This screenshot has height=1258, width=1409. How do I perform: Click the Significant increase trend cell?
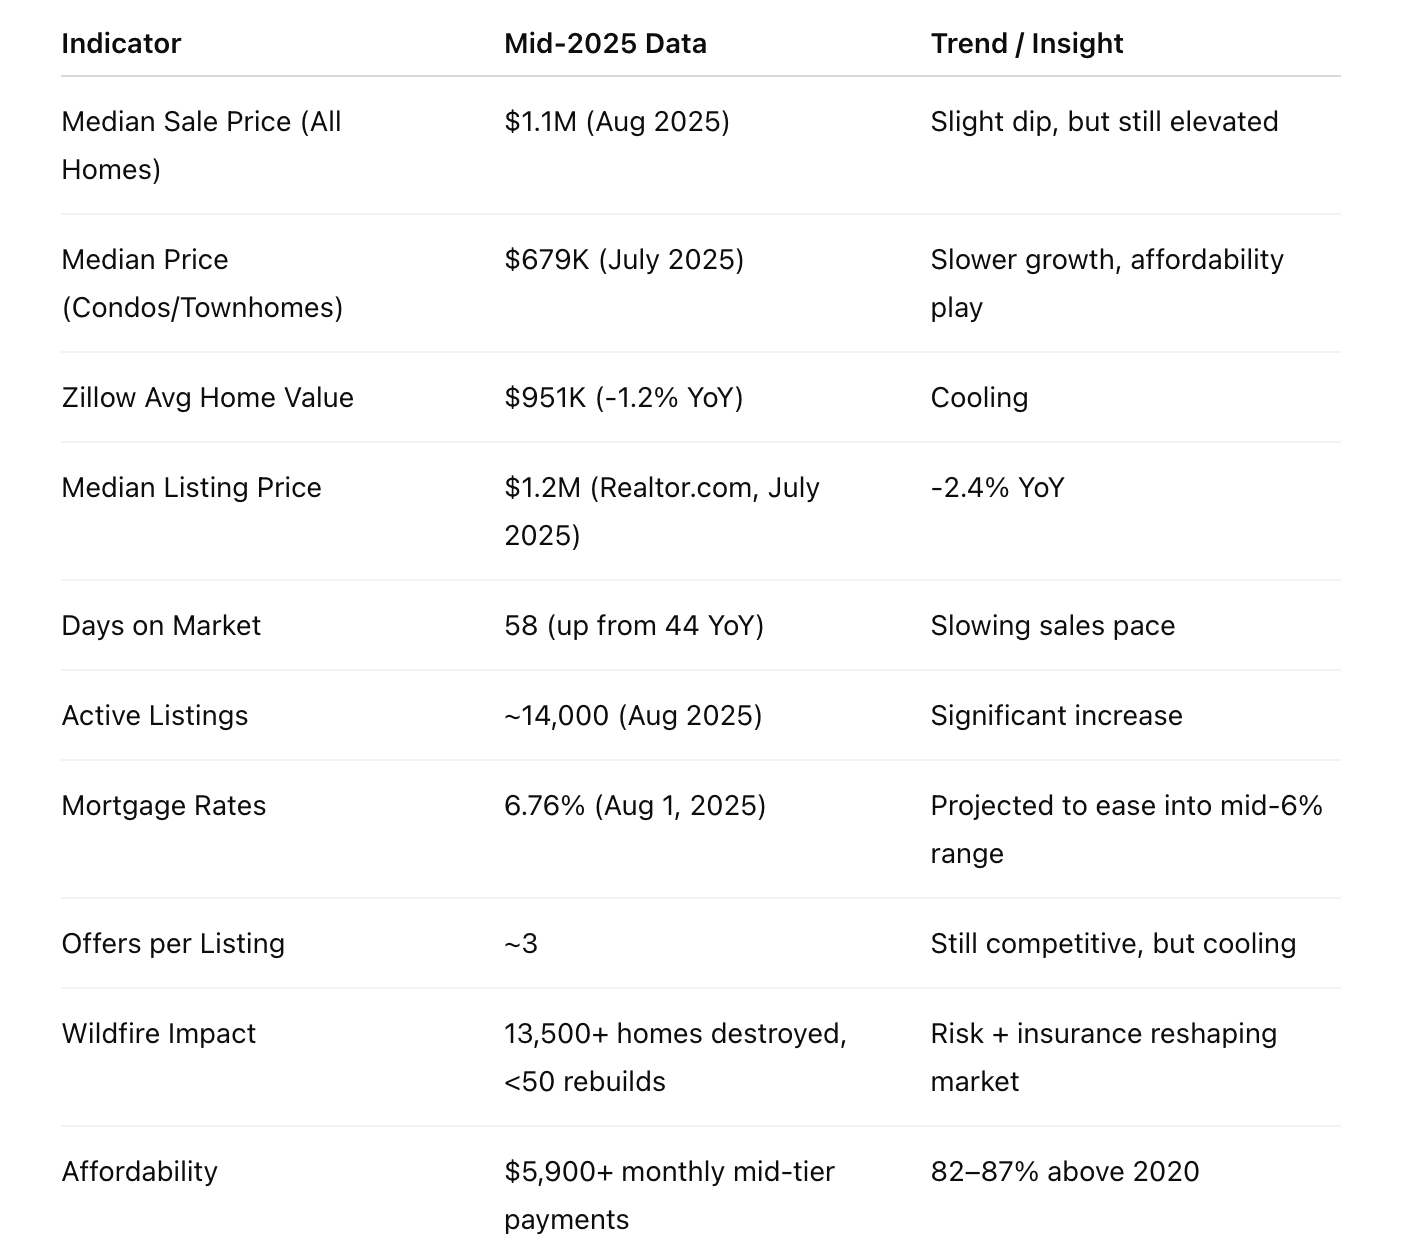point(1056,716)
